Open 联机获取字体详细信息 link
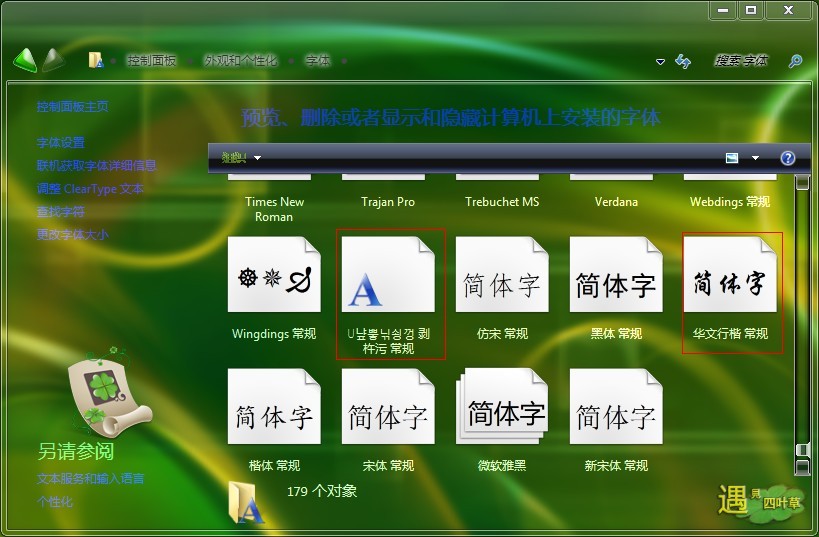The image size is (819, 537). (97, 166)
